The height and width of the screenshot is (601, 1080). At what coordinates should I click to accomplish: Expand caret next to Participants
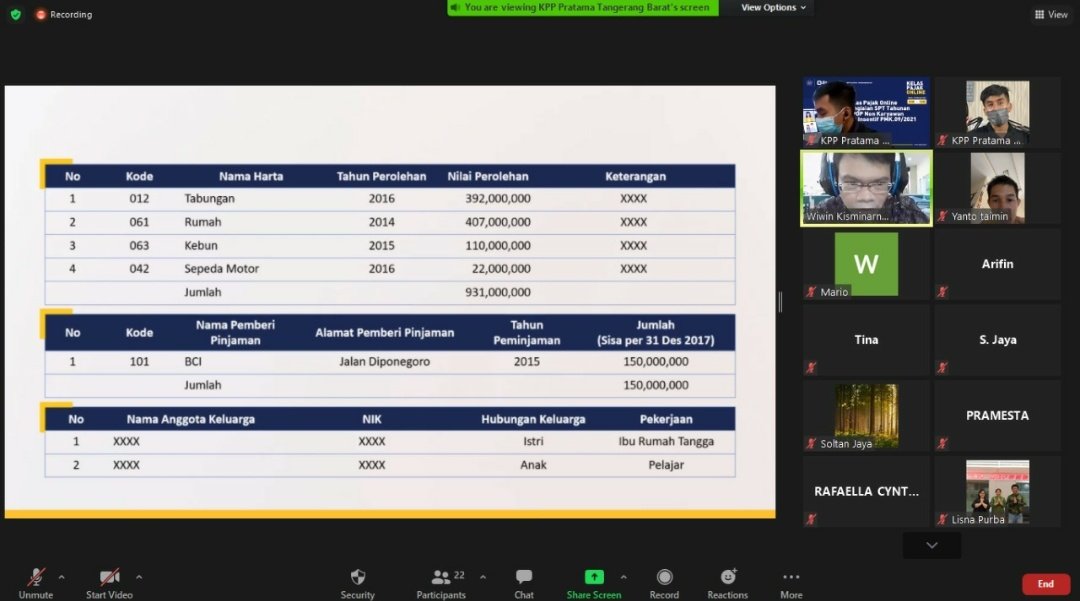483,577
